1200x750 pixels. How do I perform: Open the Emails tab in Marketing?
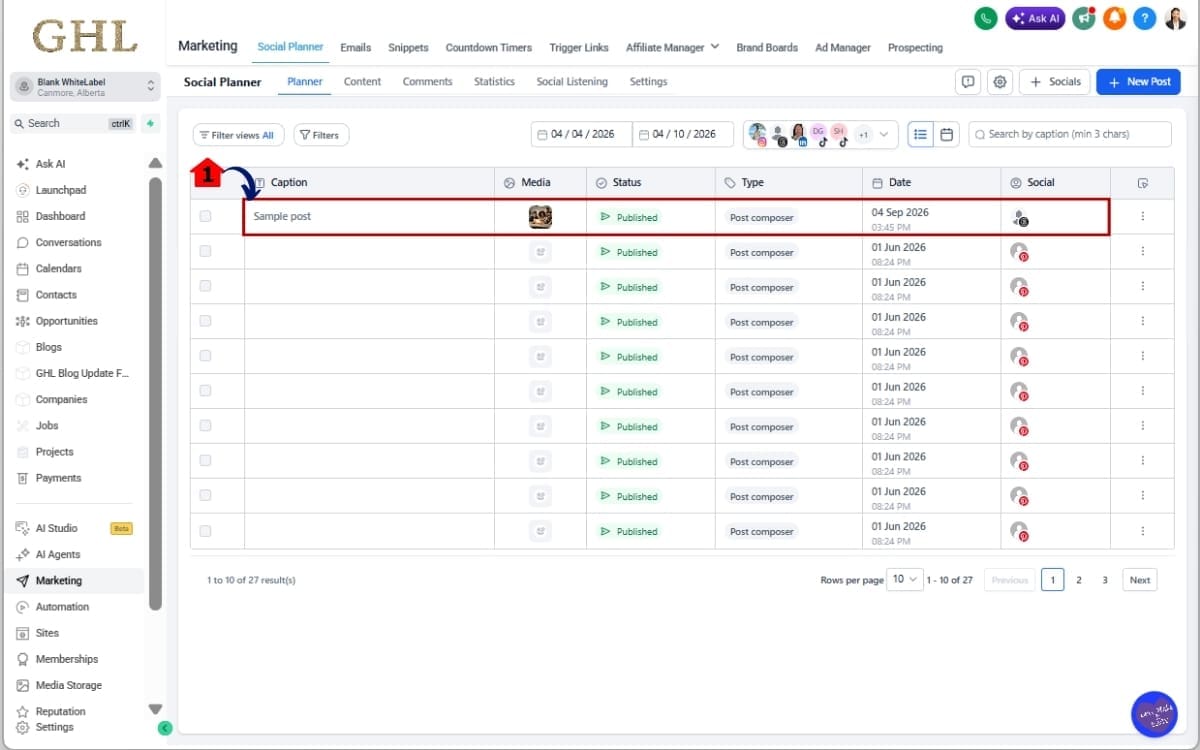pos(355,47)
